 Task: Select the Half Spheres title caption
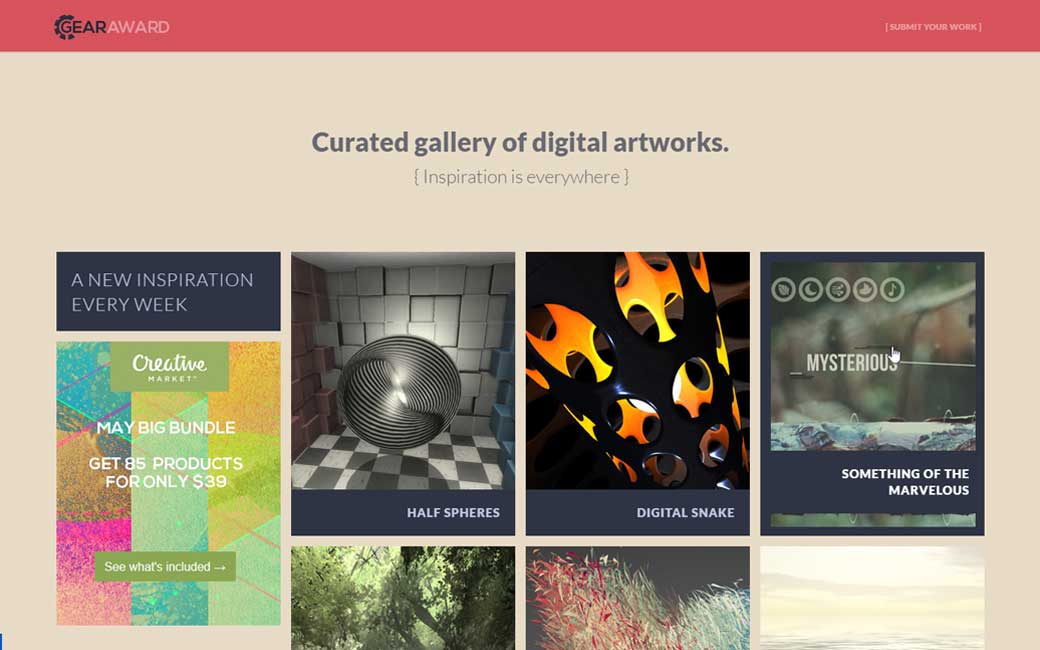pos(454,513)
